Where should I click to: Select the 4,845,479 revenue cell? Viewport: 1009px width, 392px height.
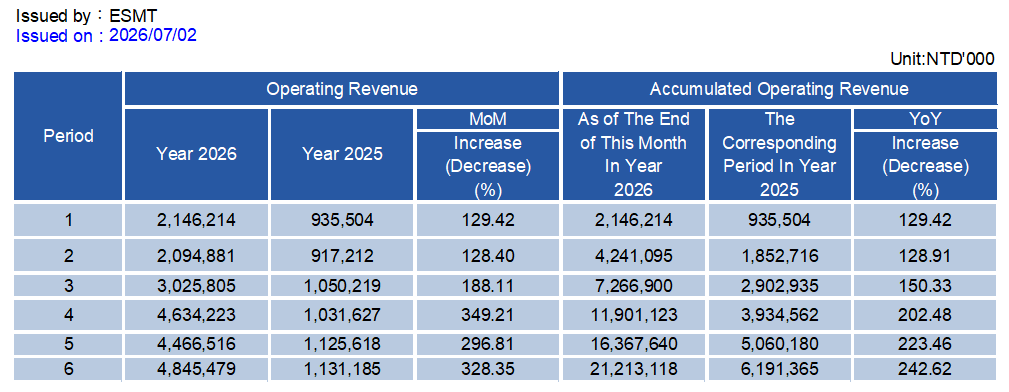click(196, 369)
